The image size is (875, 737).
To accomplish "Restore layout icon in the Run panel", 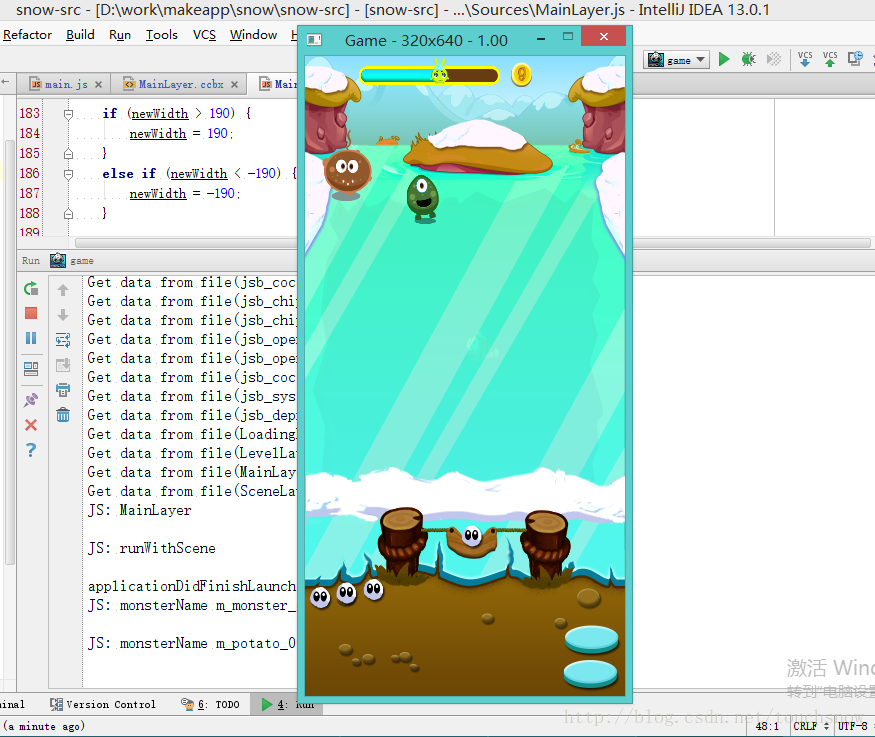I will (x=31, y=369).
